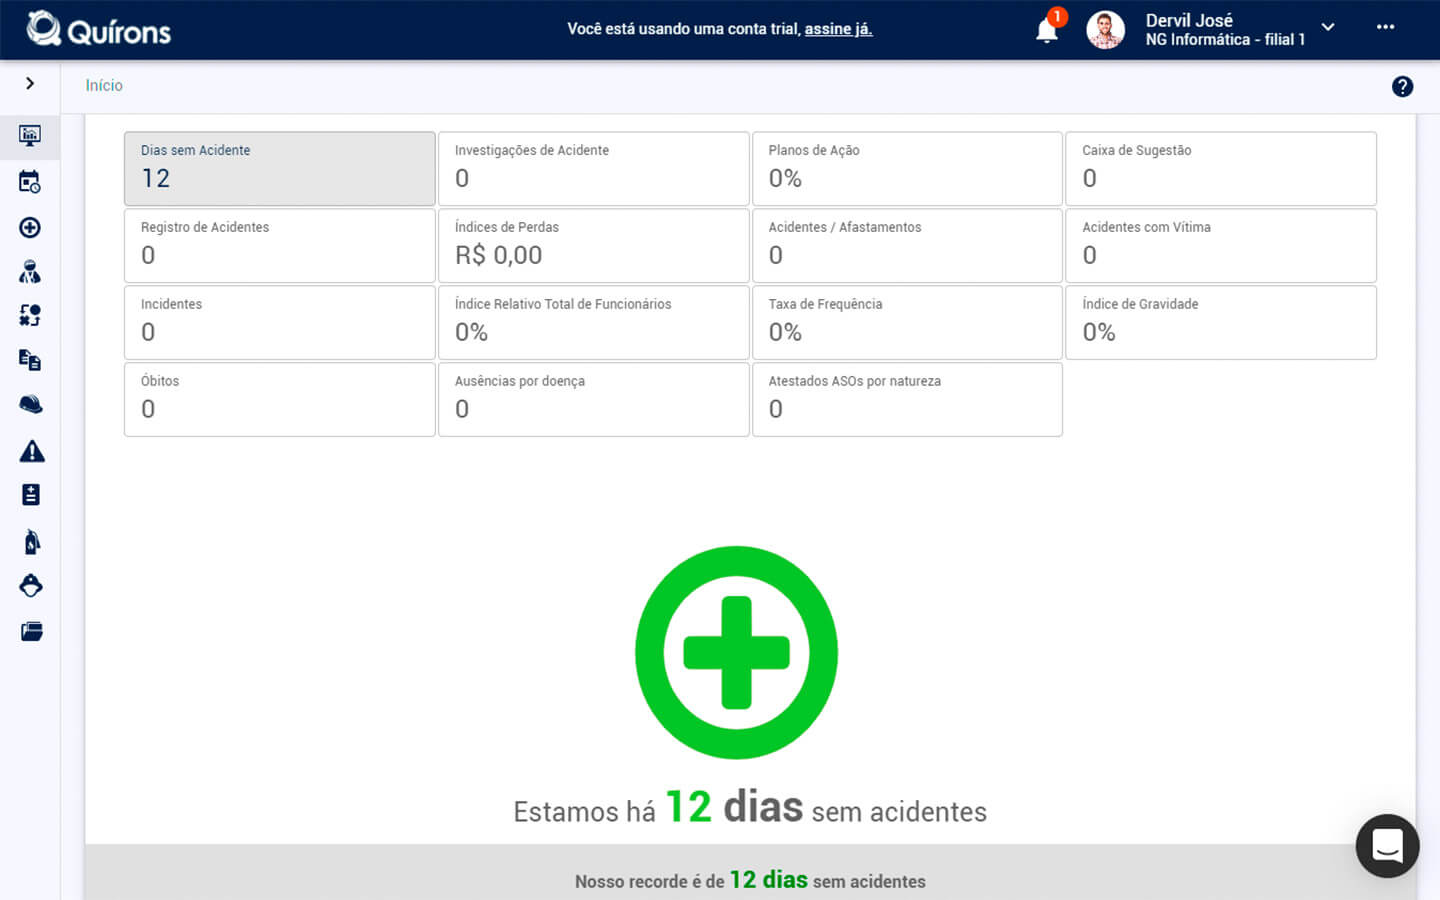Viewport: 1440px width, 900px height.
Task: Click the 'assine já' link
Action: pos(838,29)
